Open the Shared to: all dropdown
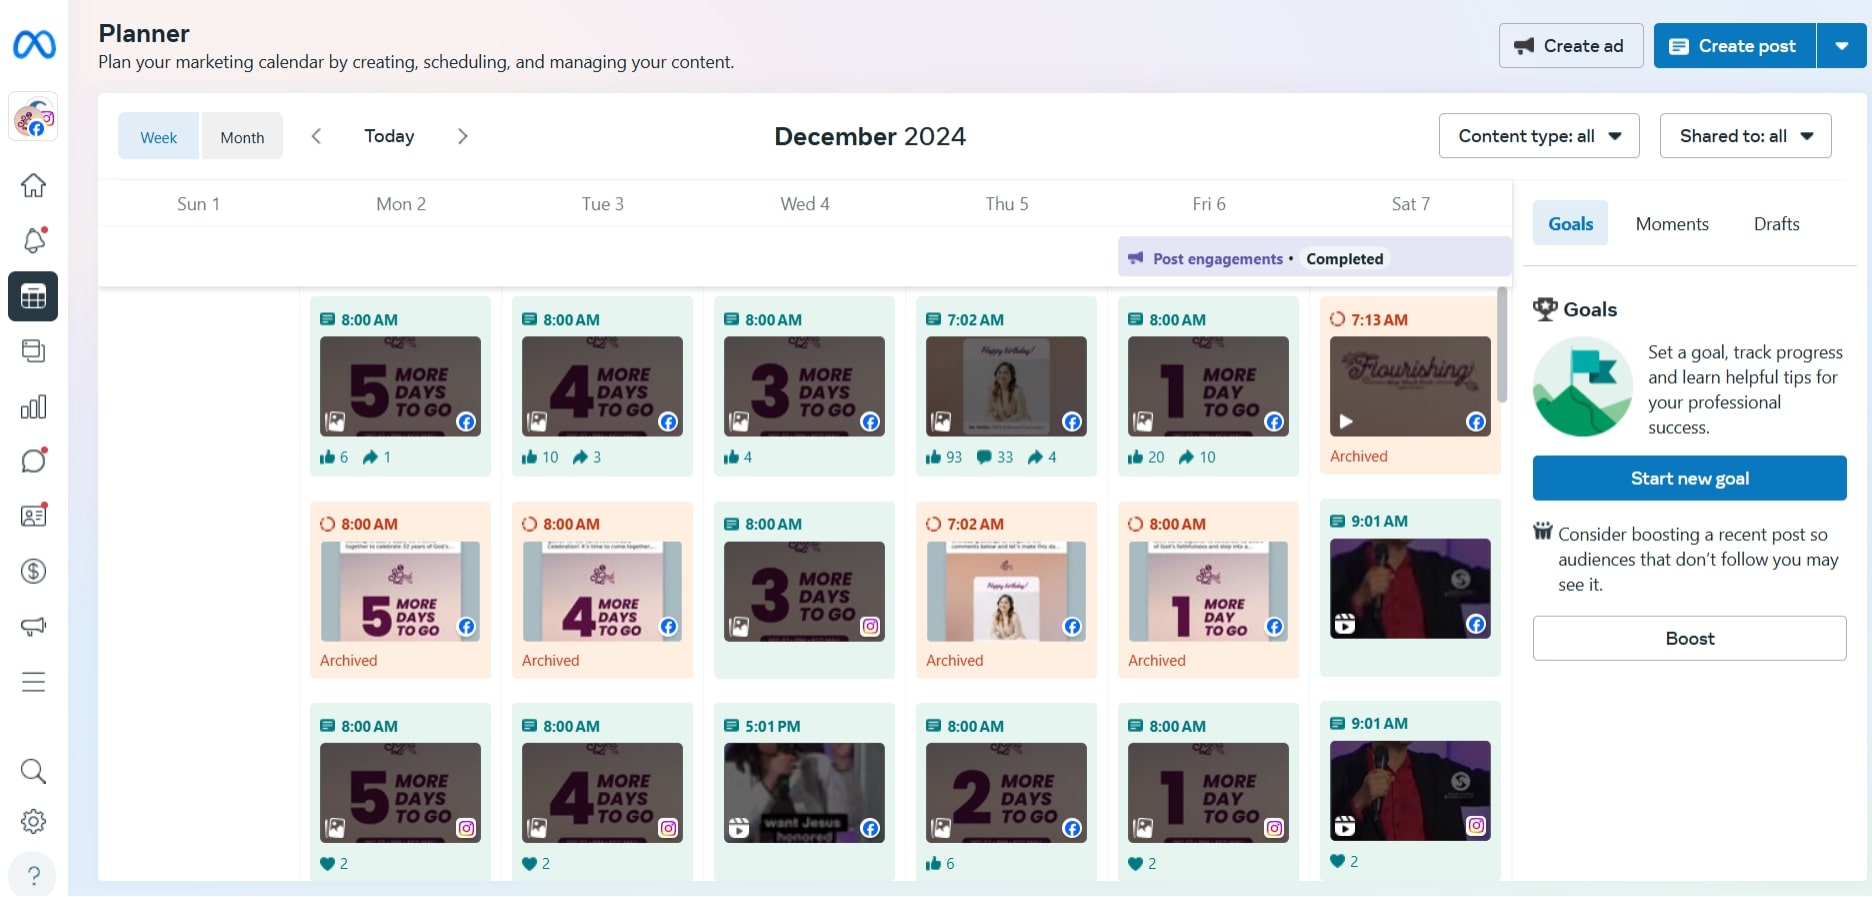This screenshot has height=897, width=1872. [x=1746, y=136]
